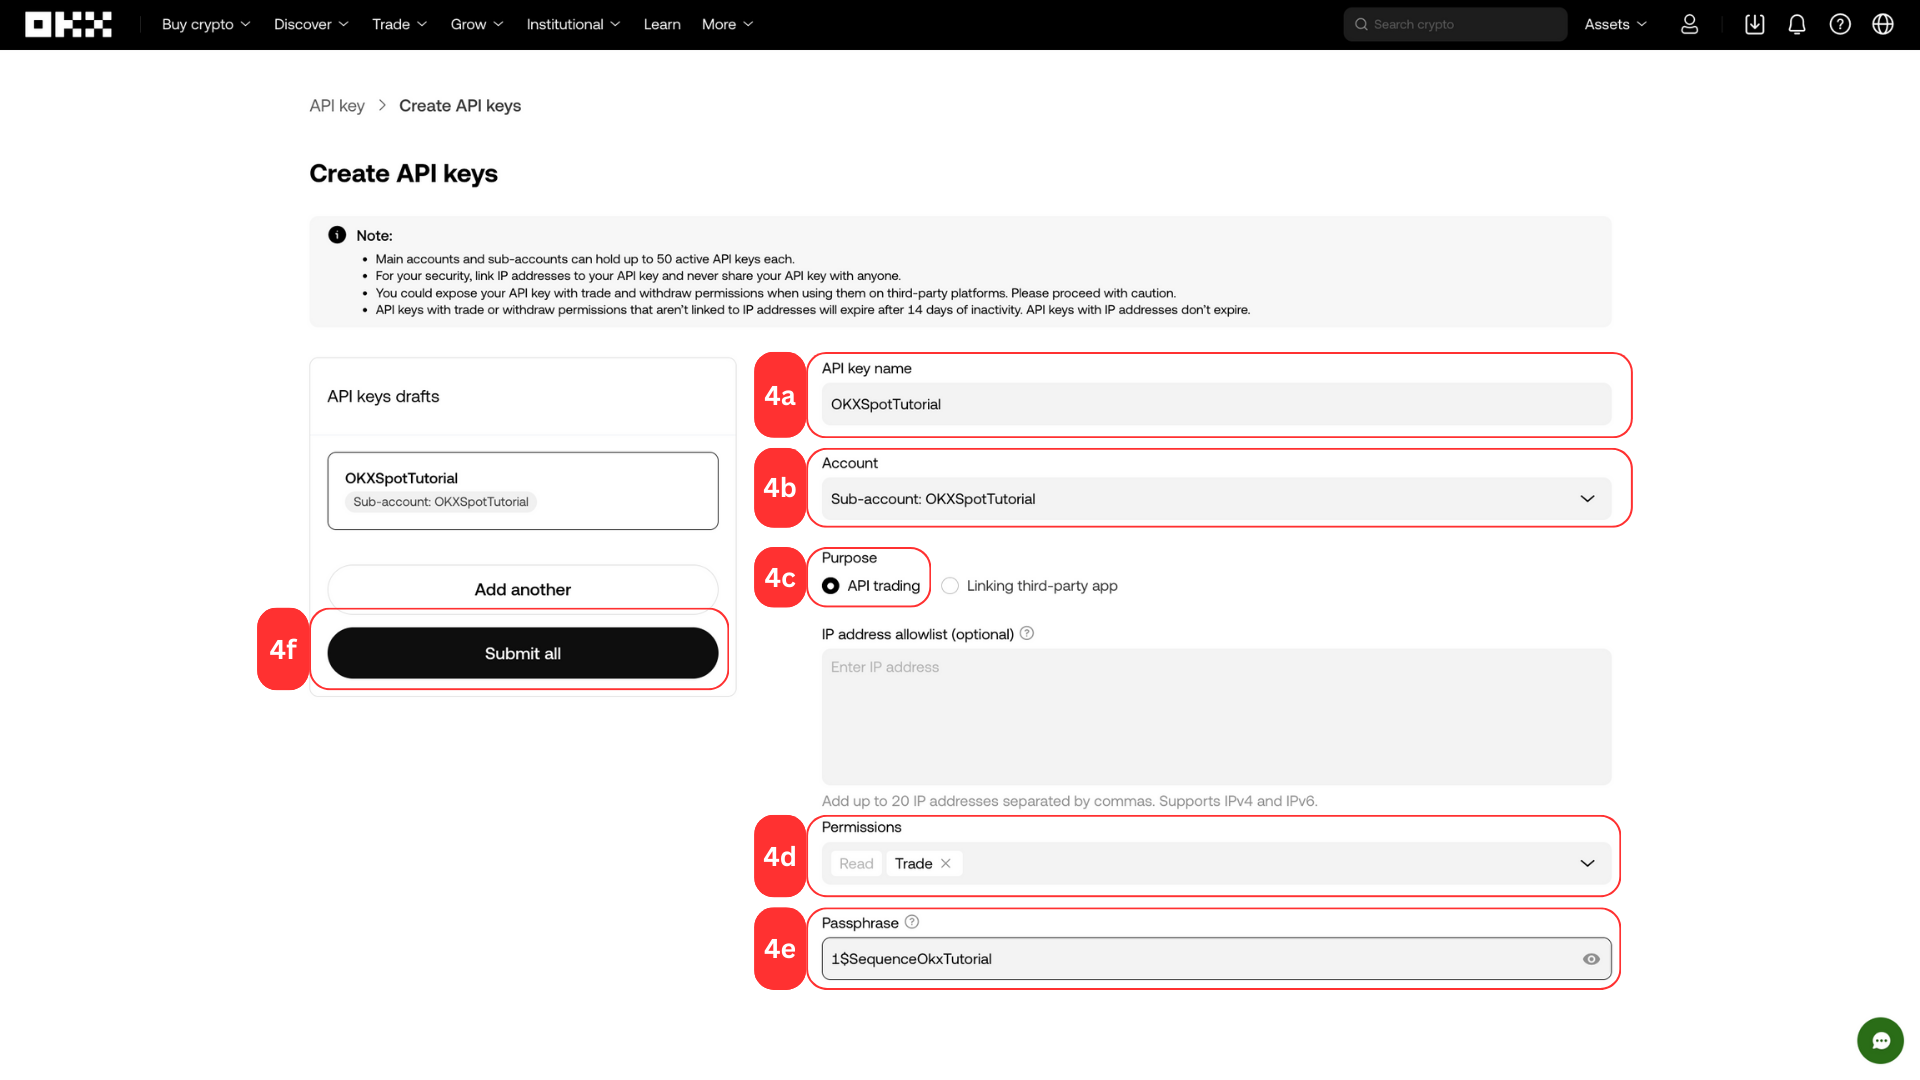Screen dimensions: 1920x1080
Task: Open the user profile icon
Action: click(x=1689, y=24)
